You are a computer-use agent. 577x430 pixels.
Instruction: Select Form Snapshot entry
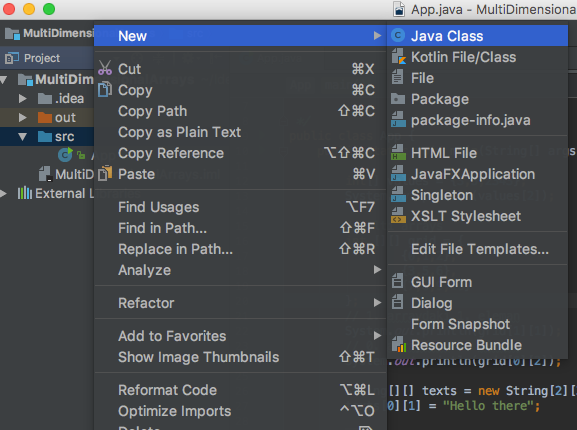click(477, 324)
